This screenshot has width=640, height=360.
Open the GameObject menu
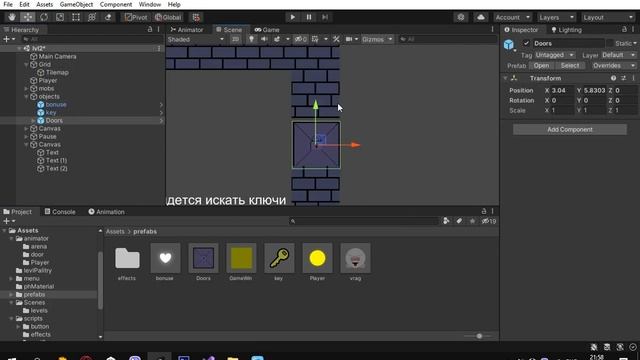76,4
